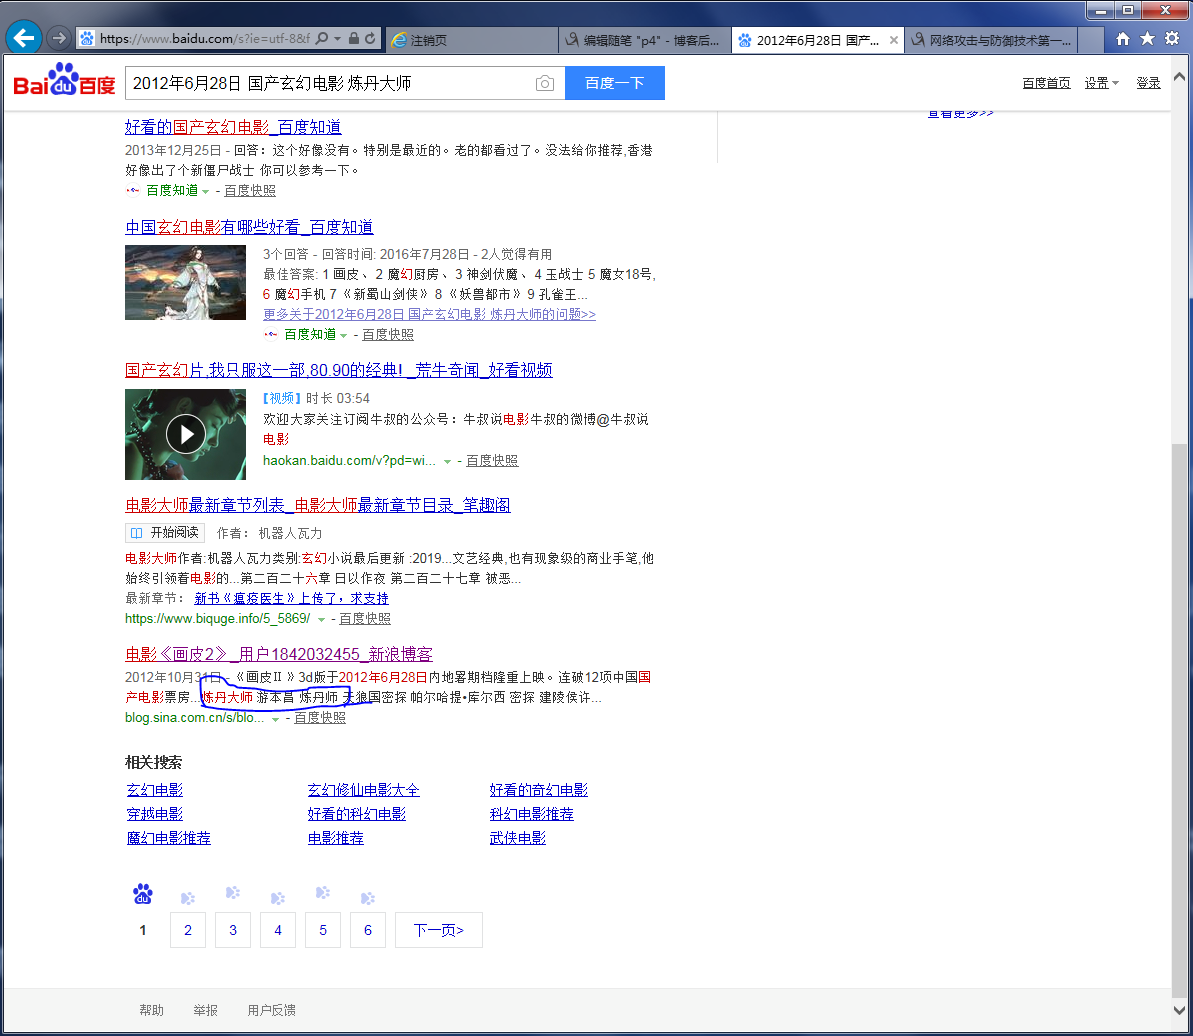Switch to the 网络攻击与防御技术 tab
Screen dimensions: 1193x1036
pyautogui.click(x=991, y=40)
